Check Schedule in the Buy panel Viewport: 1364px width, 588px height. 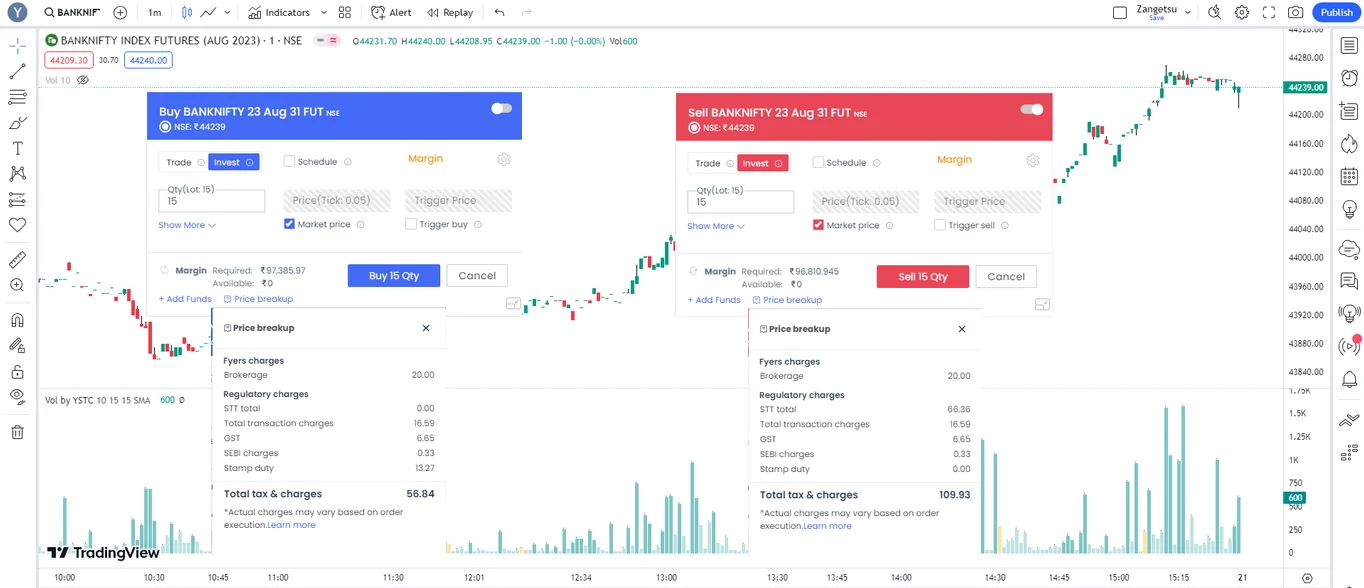pyautogui.click(x=289, y=161)
